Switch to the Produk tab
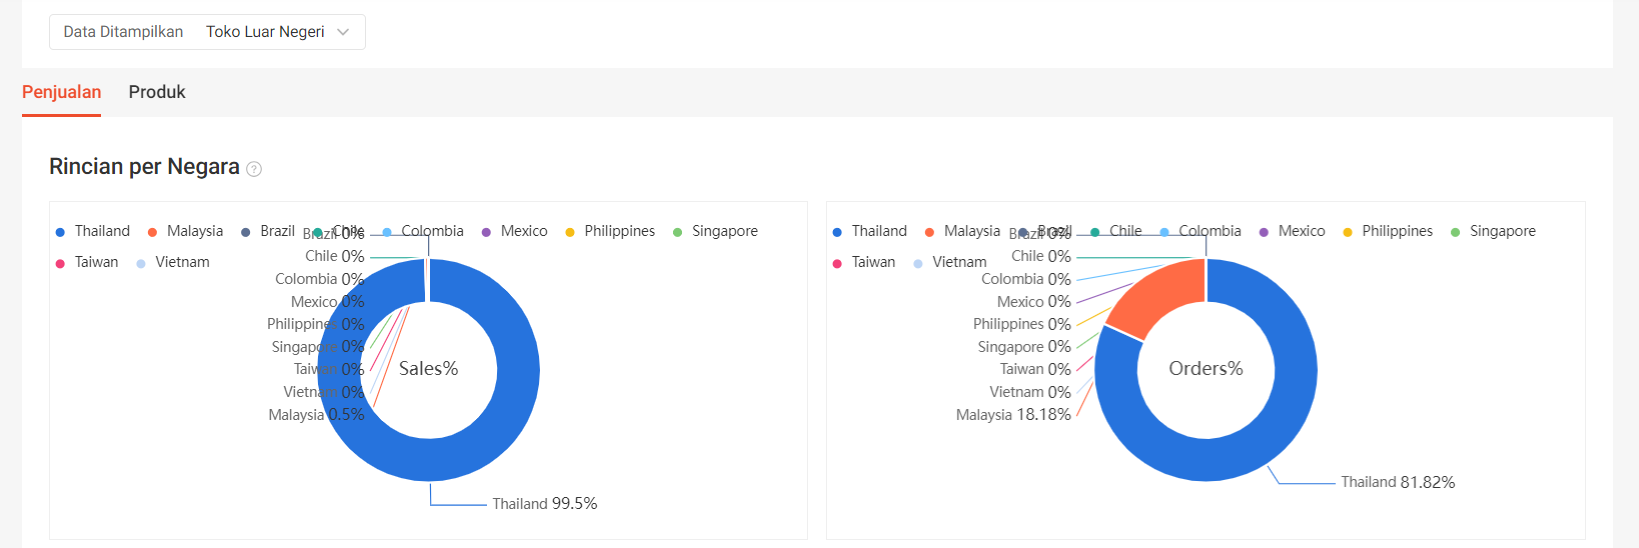 [x=157, y=92]
